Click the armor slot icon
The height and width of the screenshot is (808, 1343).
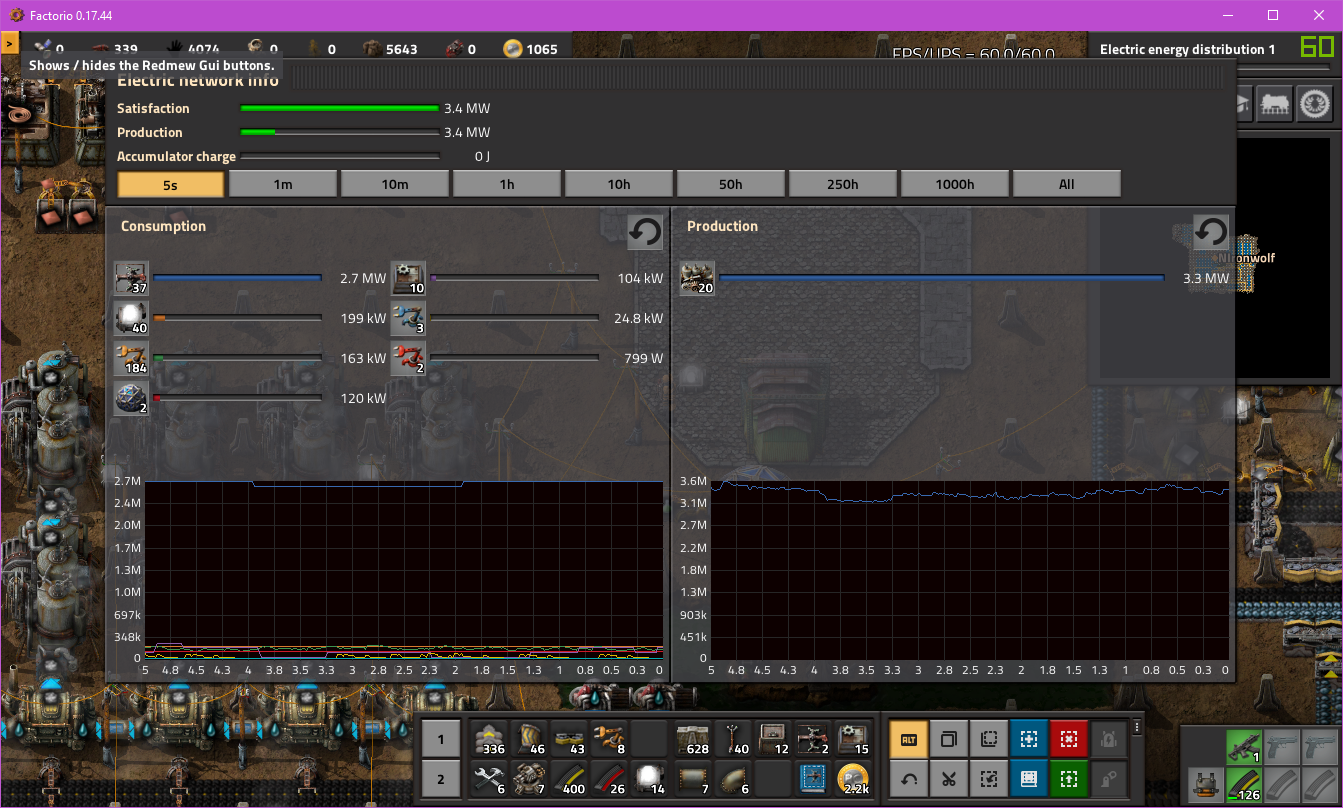[1206, 784]
